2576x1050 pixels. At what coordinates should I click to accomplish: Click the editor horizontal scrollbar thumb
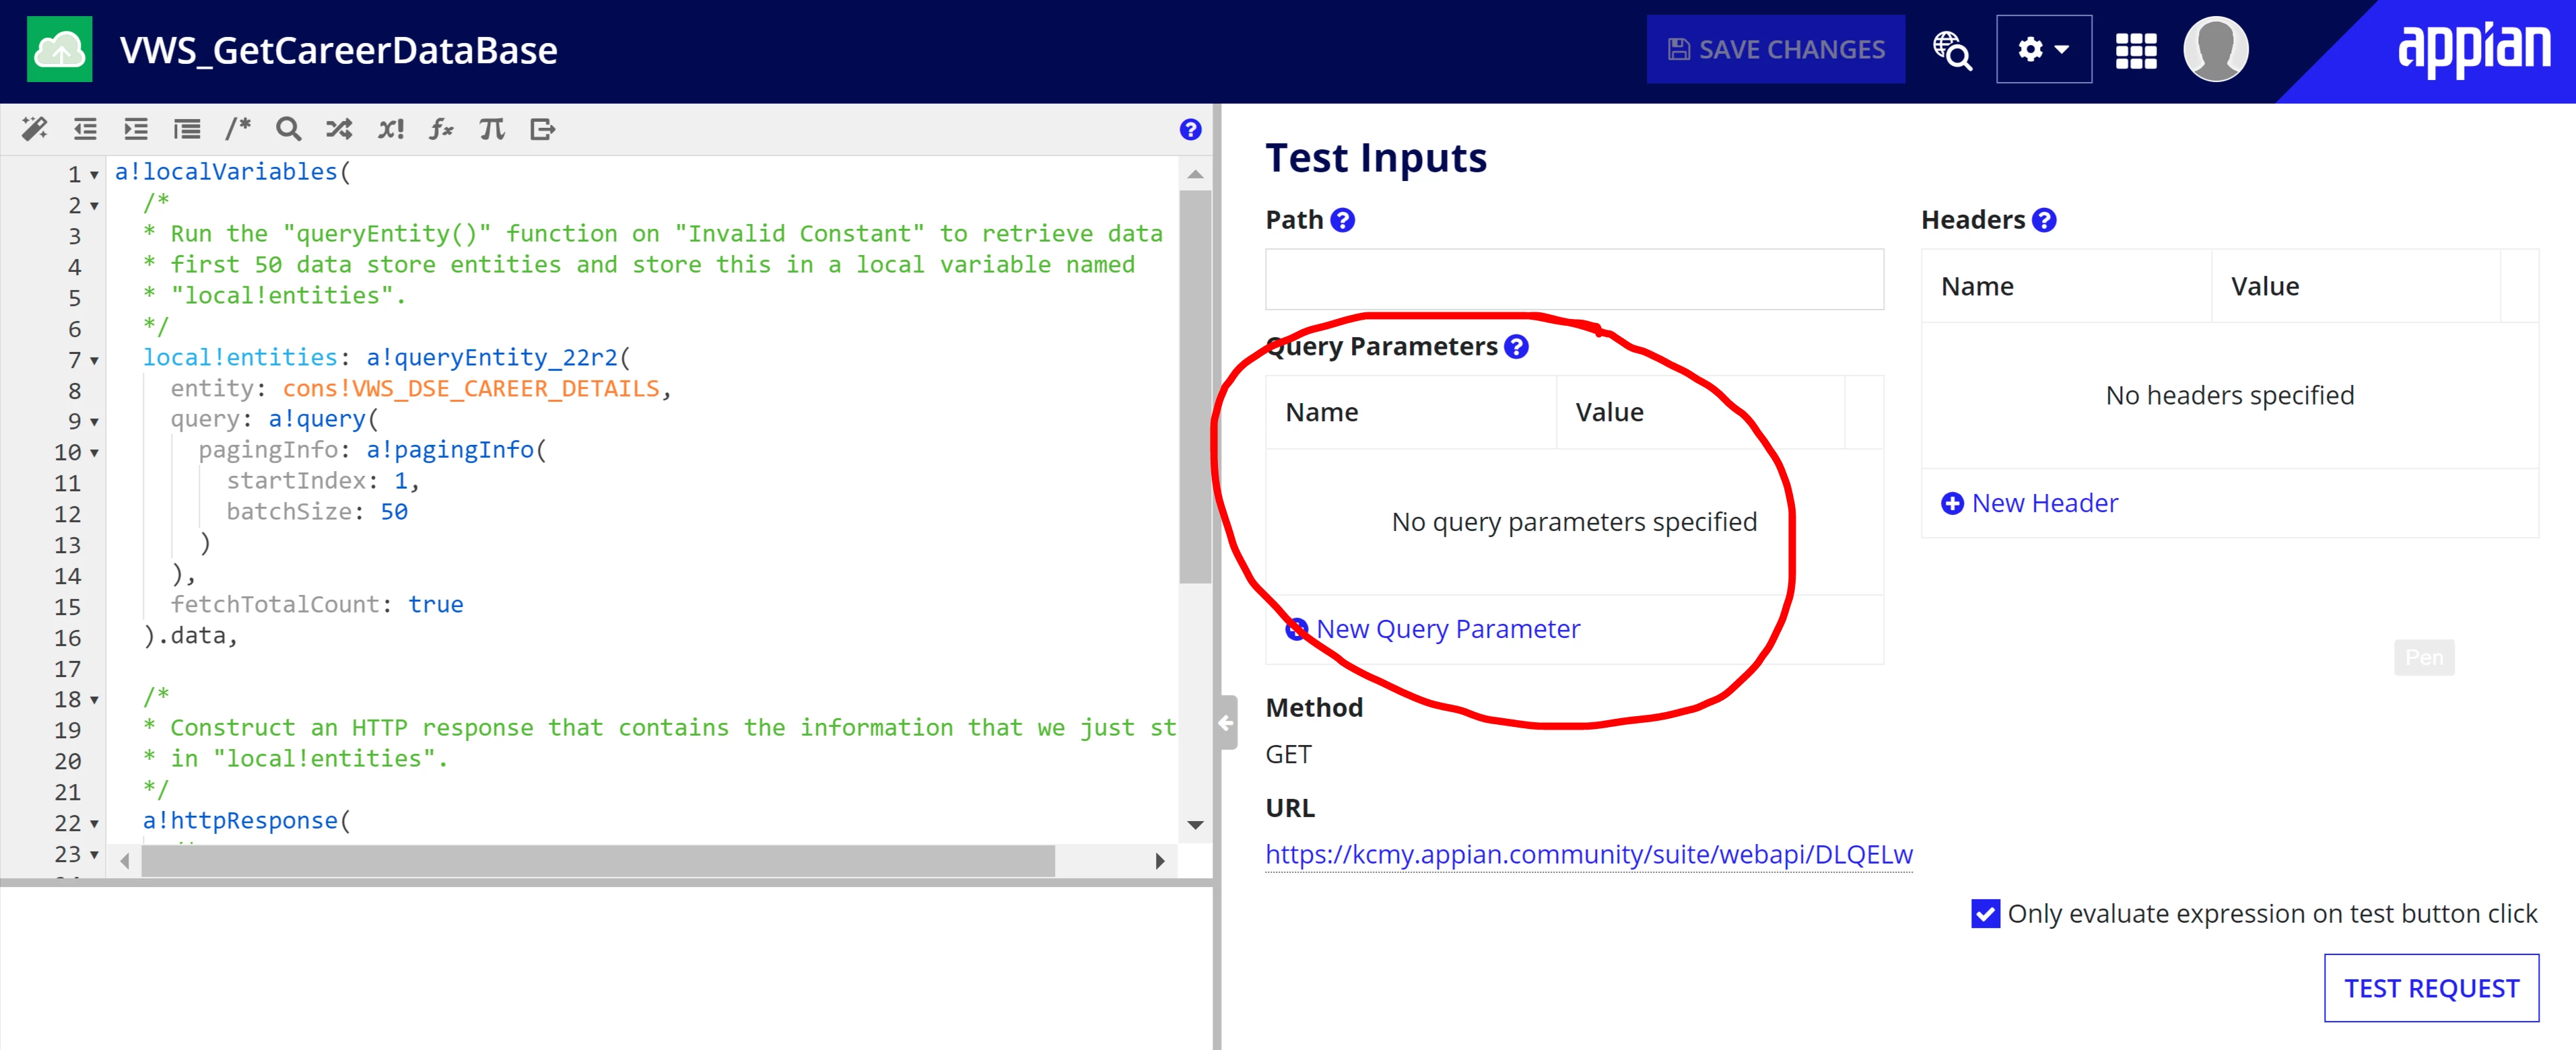pyautogui.click(x=598, y=860)
